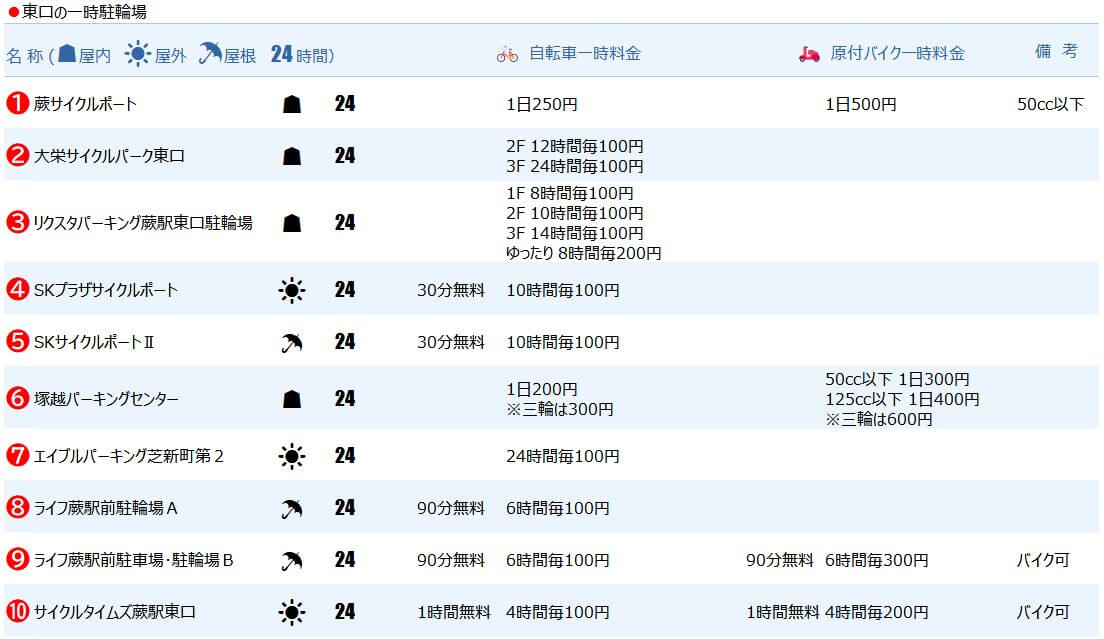Image resolution: width=1104 pixels, height=639 pixels.
Task: Click the umbrella roof icon for SKサイクルポートⅡ
Action: pos(291,343)
